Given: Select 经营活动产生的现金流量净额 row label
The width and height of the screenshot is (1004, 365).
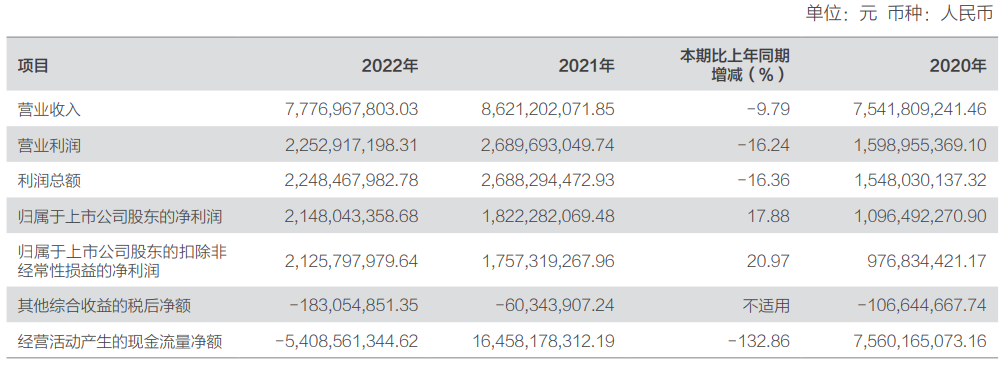Looking at the screenshot, I should pyautogui.click(x=120, y=342).
